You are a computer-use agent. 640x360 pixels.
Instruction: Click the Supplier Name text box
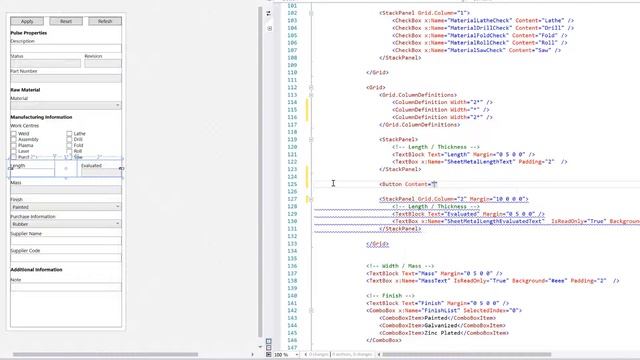[66, 241]
